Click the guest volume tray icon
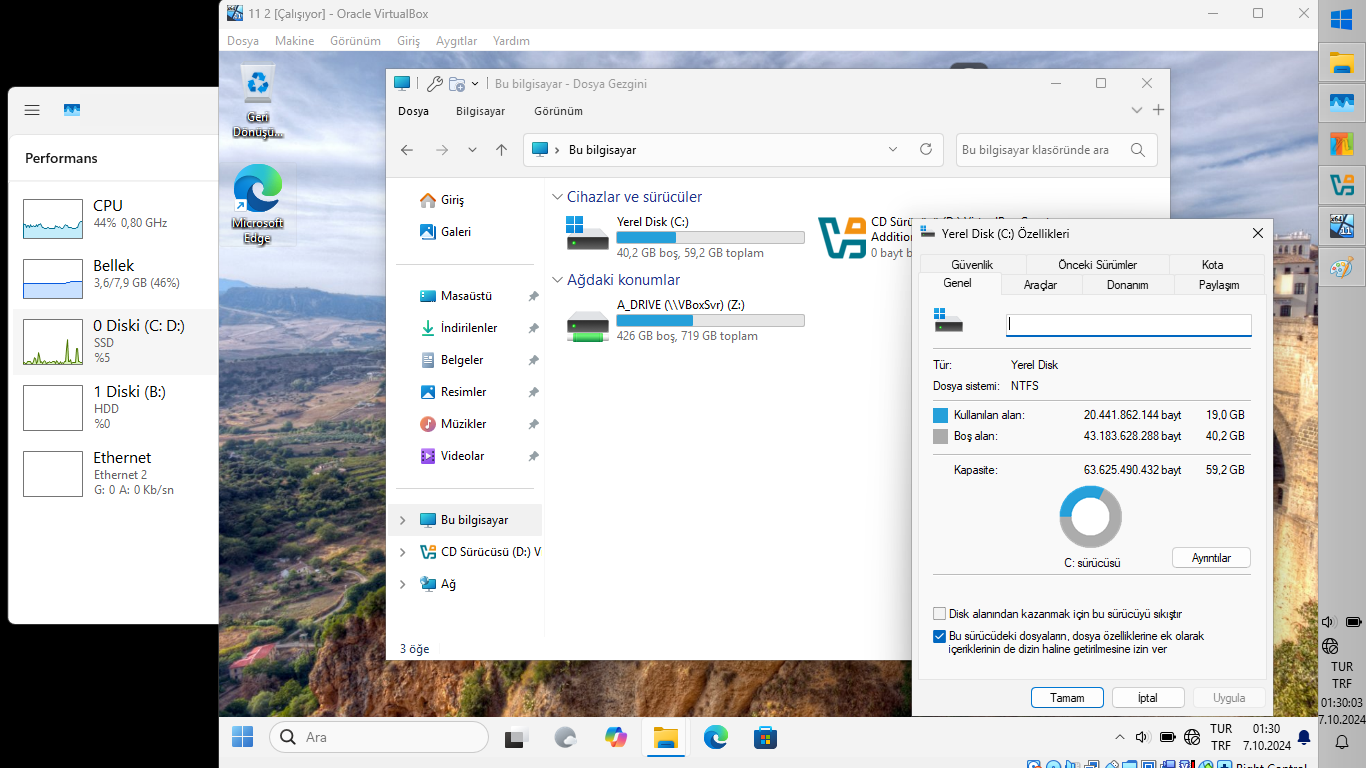This screenshot has height=768, width=1366. pyautogui.click(x=1142, y=737)
